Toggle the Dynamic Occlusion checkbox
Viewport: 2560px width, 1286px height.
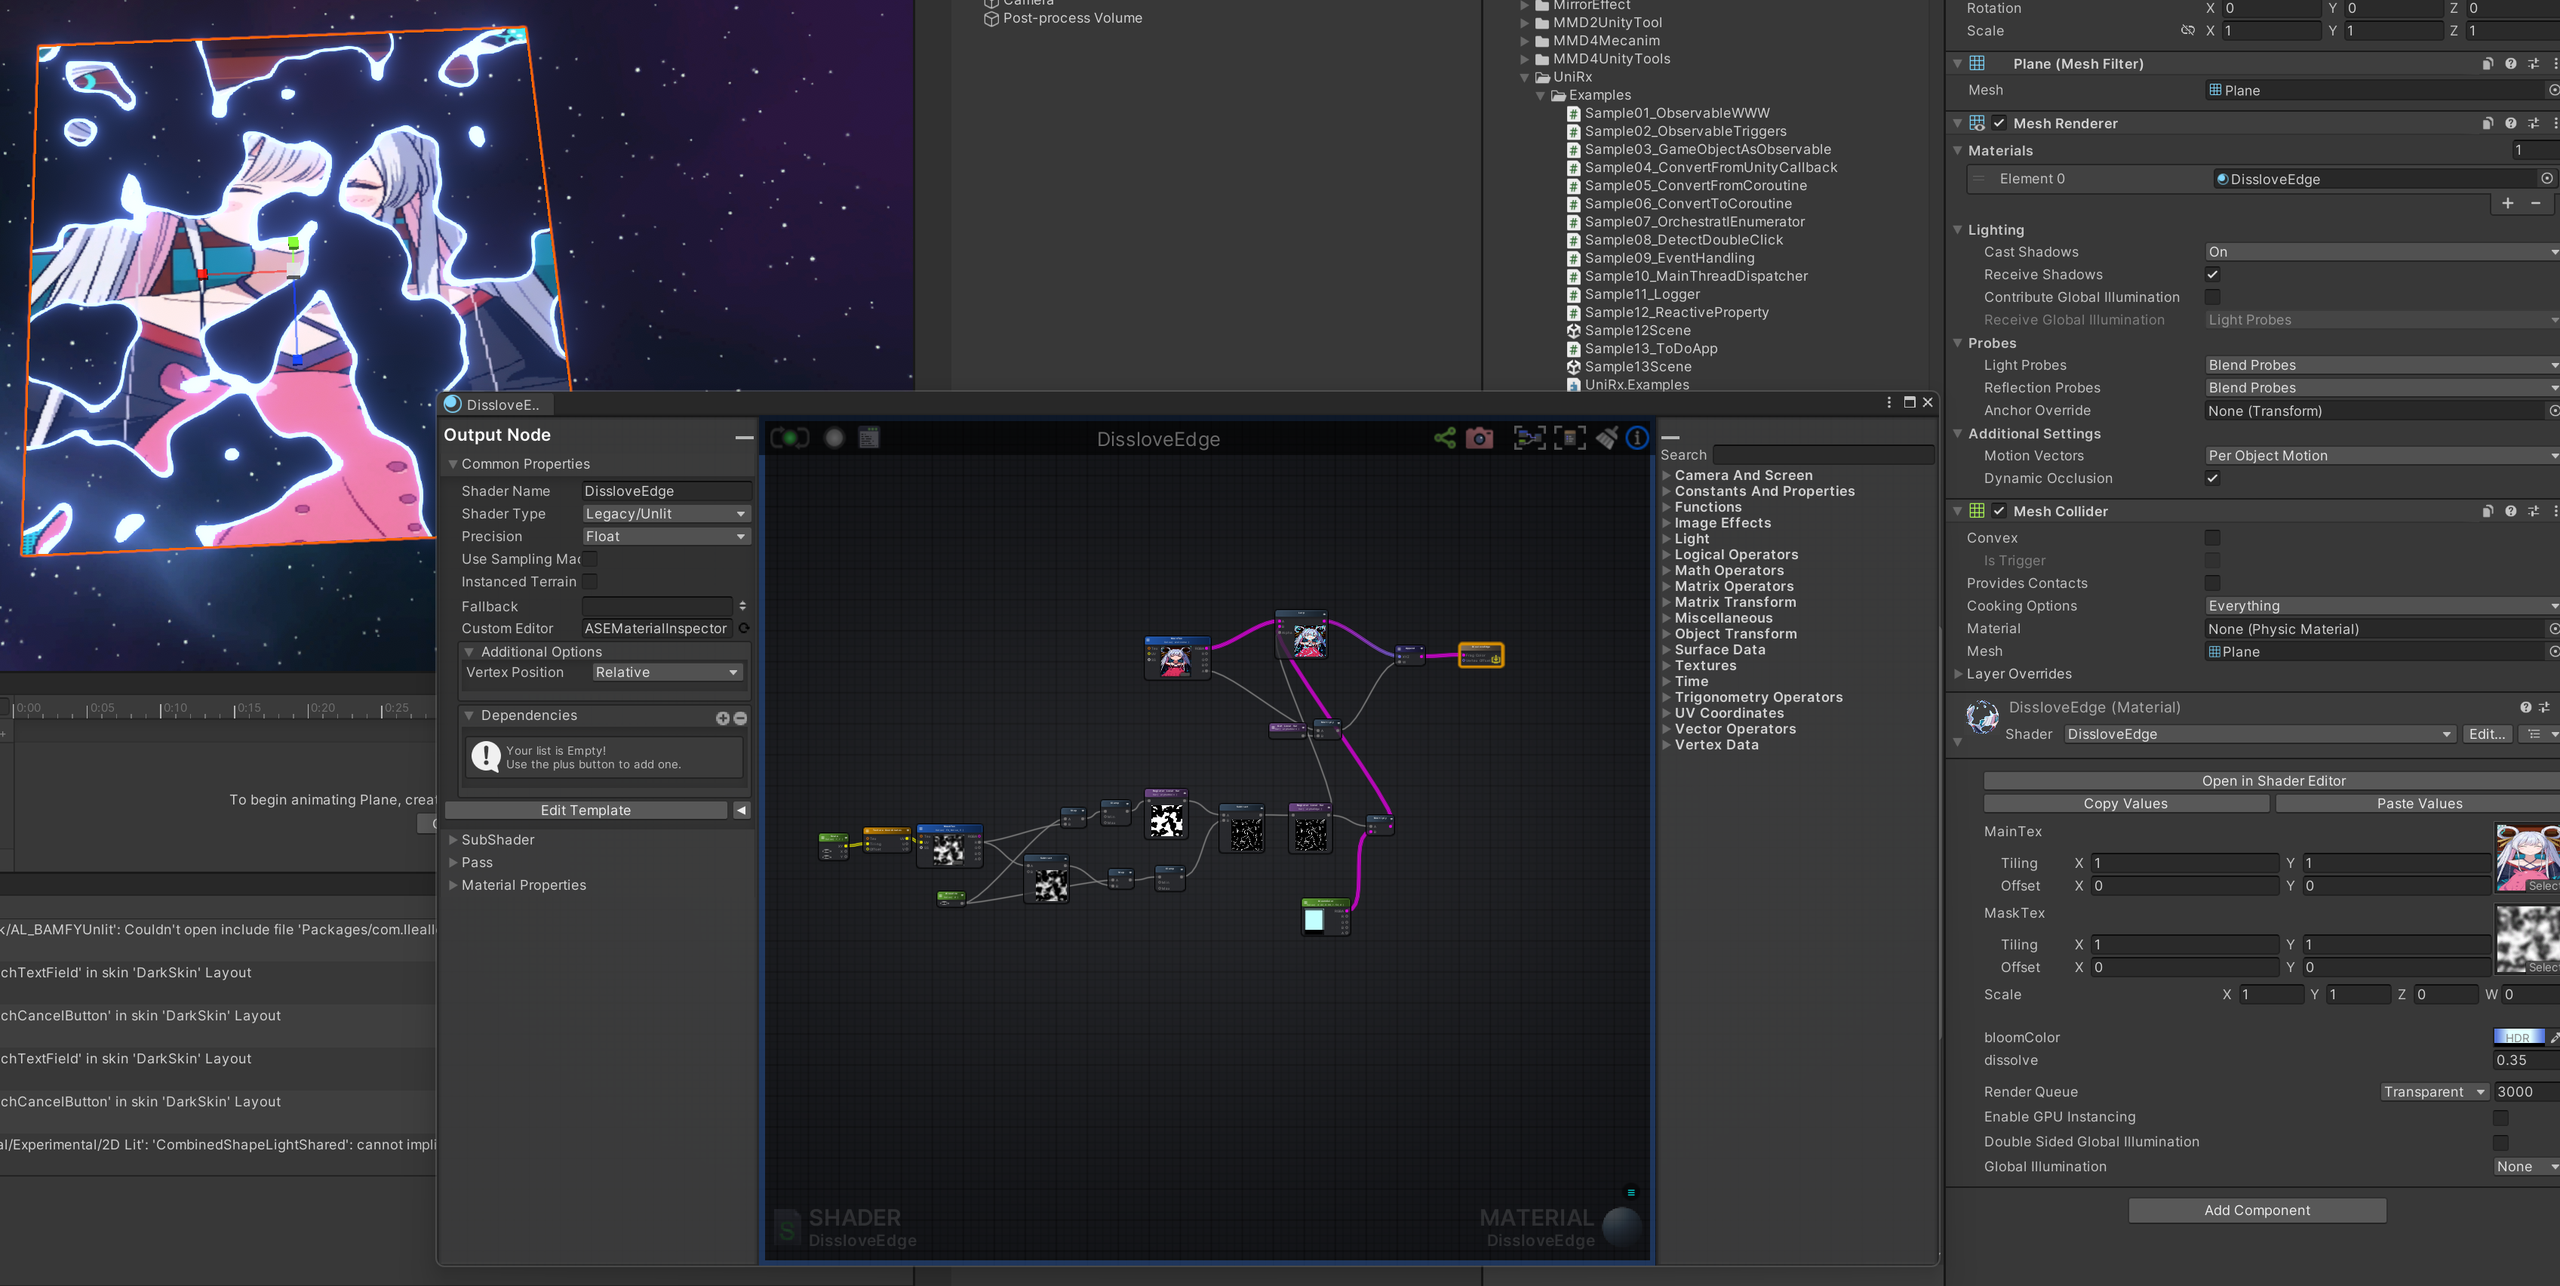(2212, 478)
